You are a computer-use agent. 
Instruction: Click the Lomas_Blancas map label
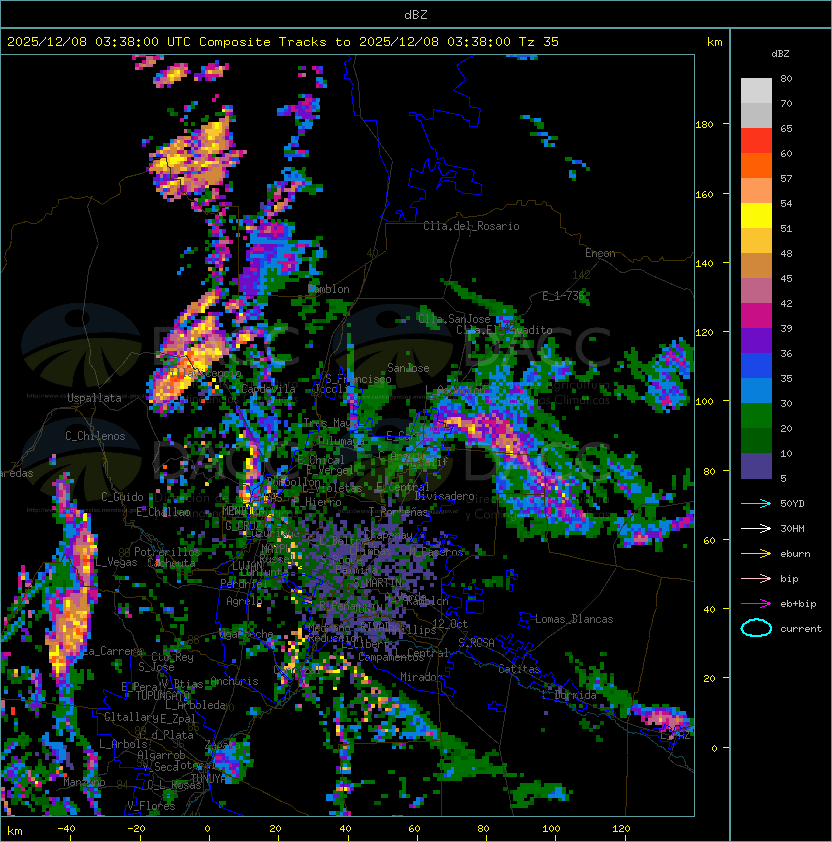[x=574, y=619]
